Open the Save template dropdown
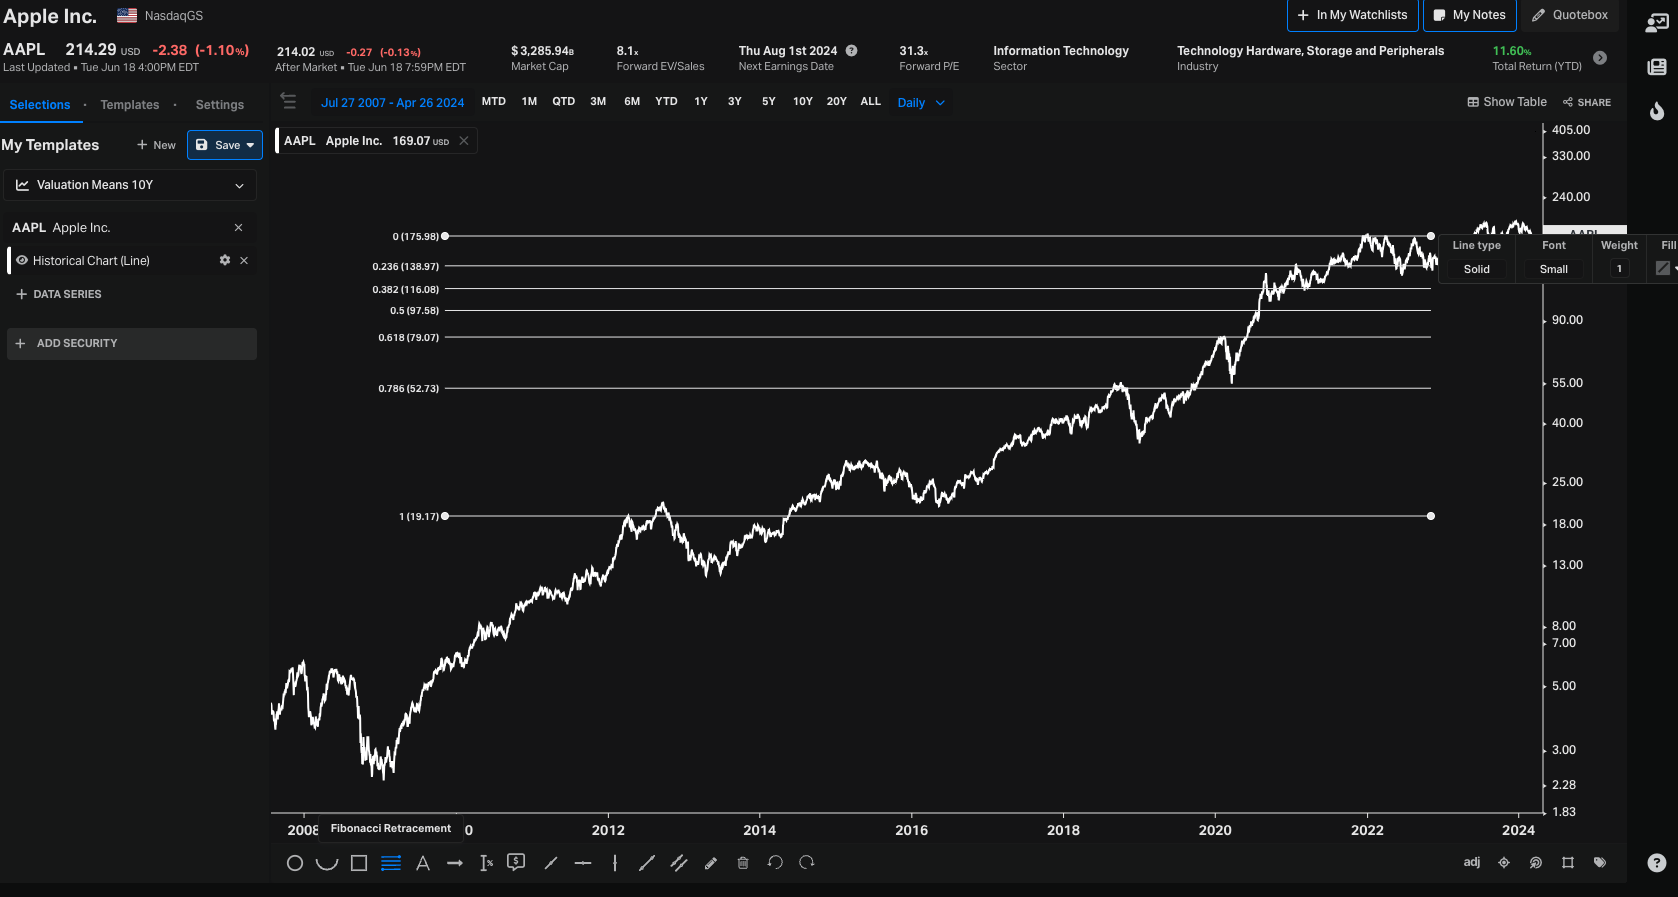The width and height of the screenshot is (1678, 897). pos(225,145)
